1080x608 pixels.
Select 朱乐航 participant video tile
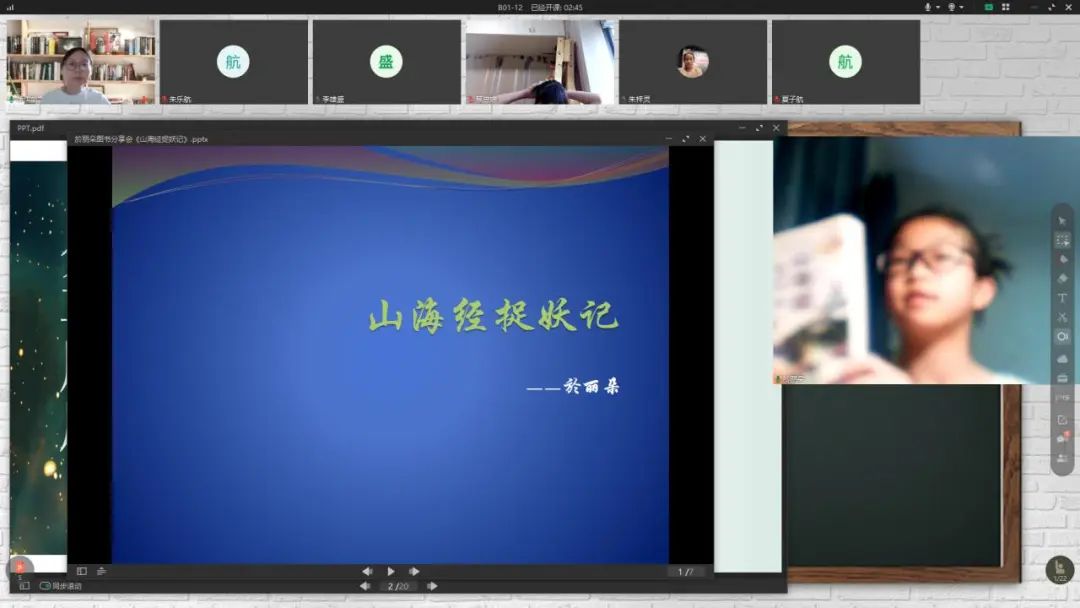click(233, 62)
